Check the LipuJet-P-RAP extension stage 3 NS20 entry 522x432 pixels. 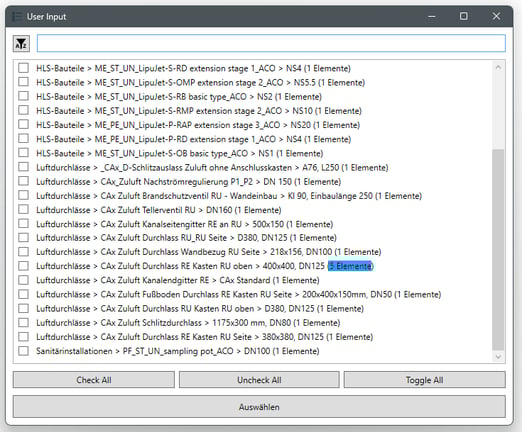click(23, 125)
